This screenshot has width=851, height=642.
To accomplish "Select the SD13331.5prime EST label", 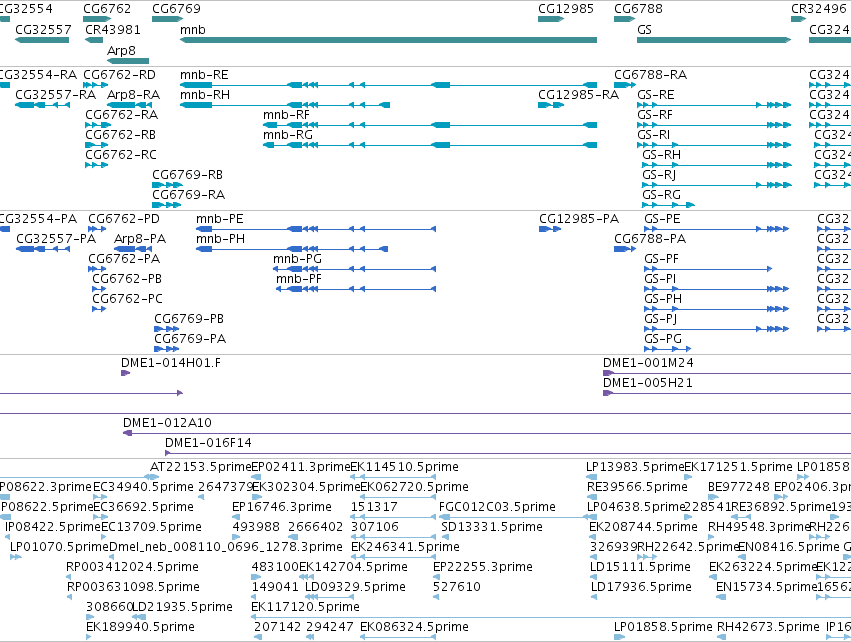I will click(x=492, y=527).
